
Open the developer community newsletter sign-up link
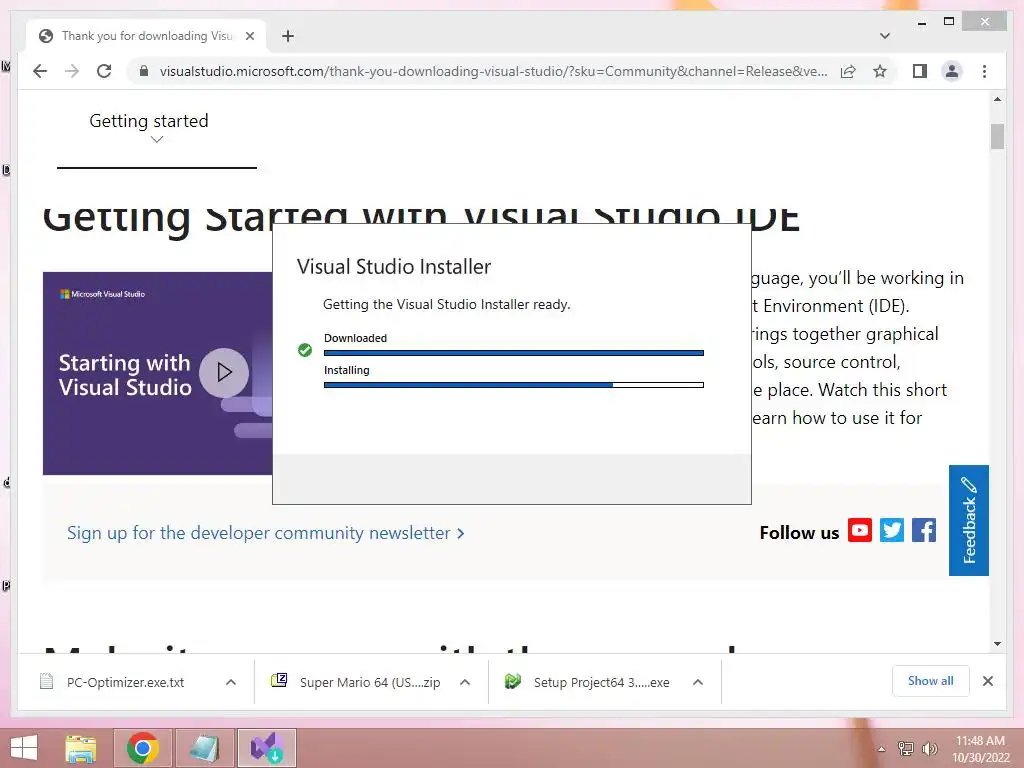click(265, 533)
